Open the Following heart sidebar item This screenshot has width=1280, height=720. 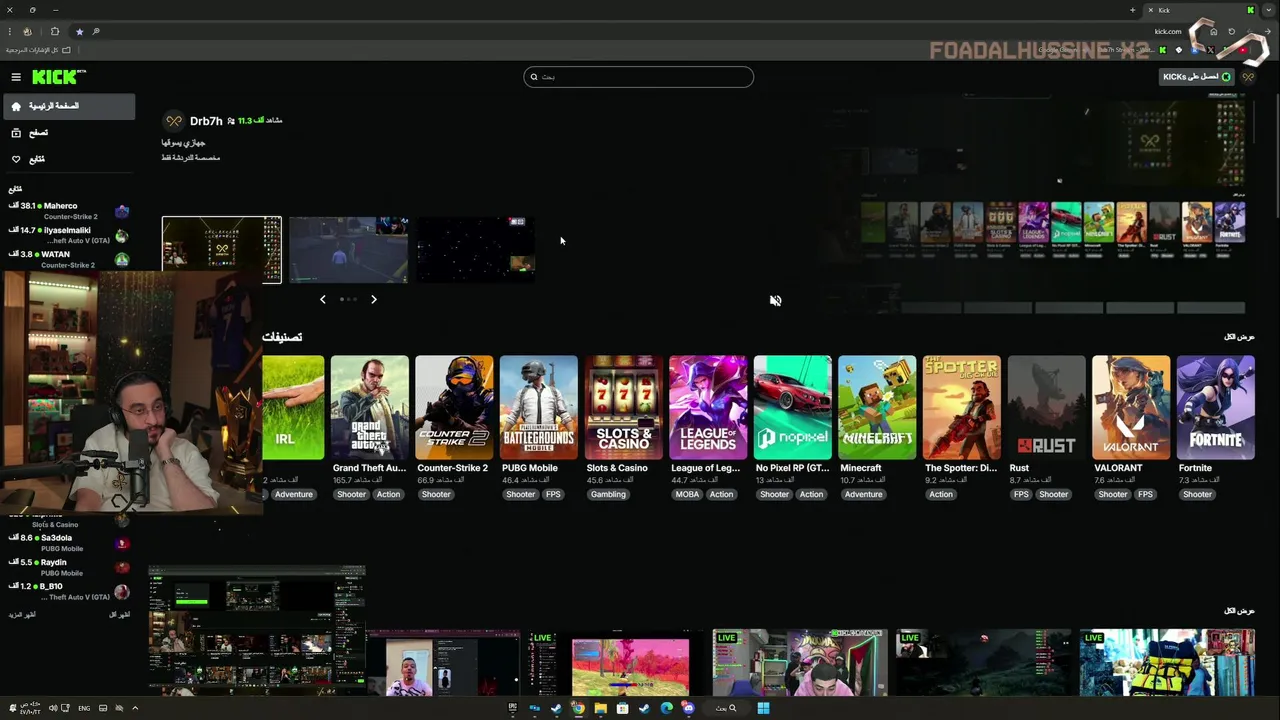click(x=69, y=159)
